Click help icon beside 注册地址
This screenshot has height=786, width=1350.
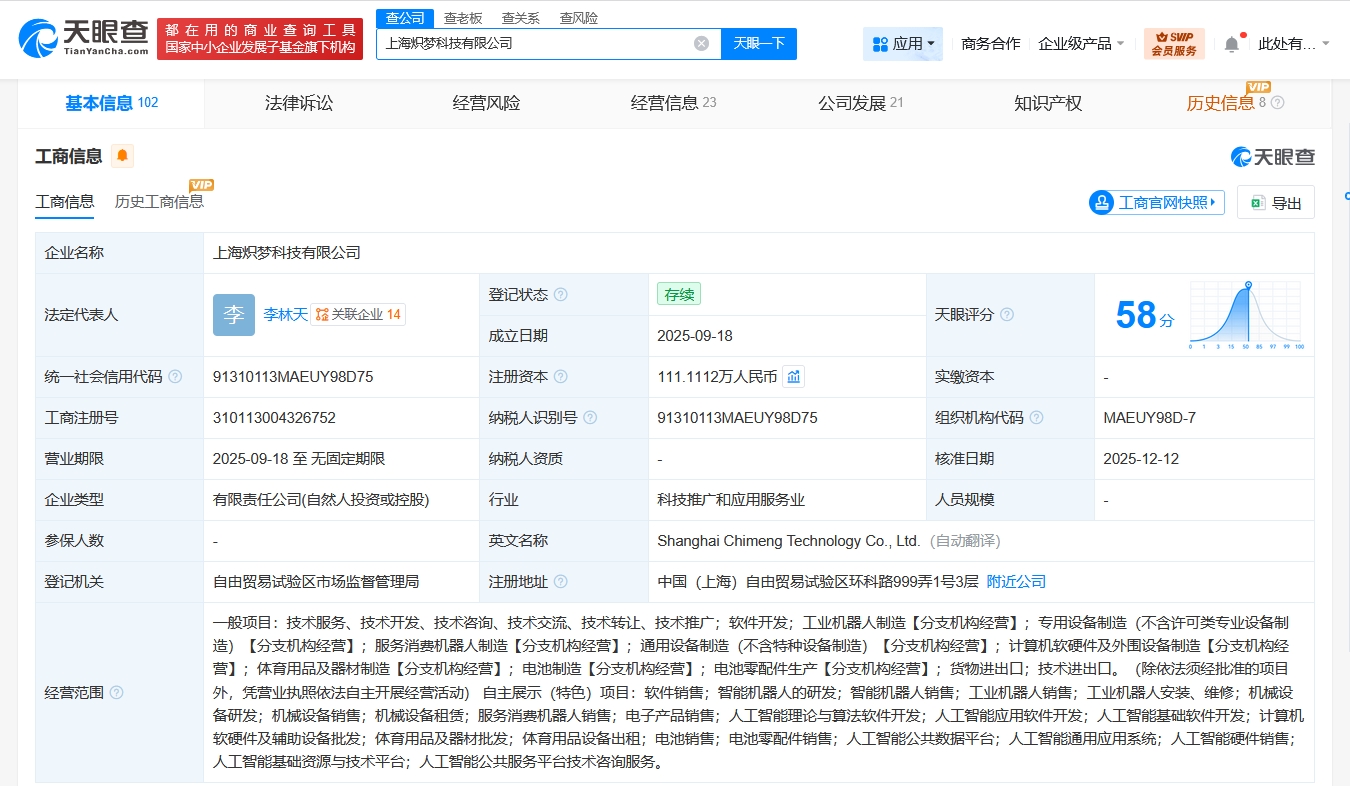coord(561,582)
